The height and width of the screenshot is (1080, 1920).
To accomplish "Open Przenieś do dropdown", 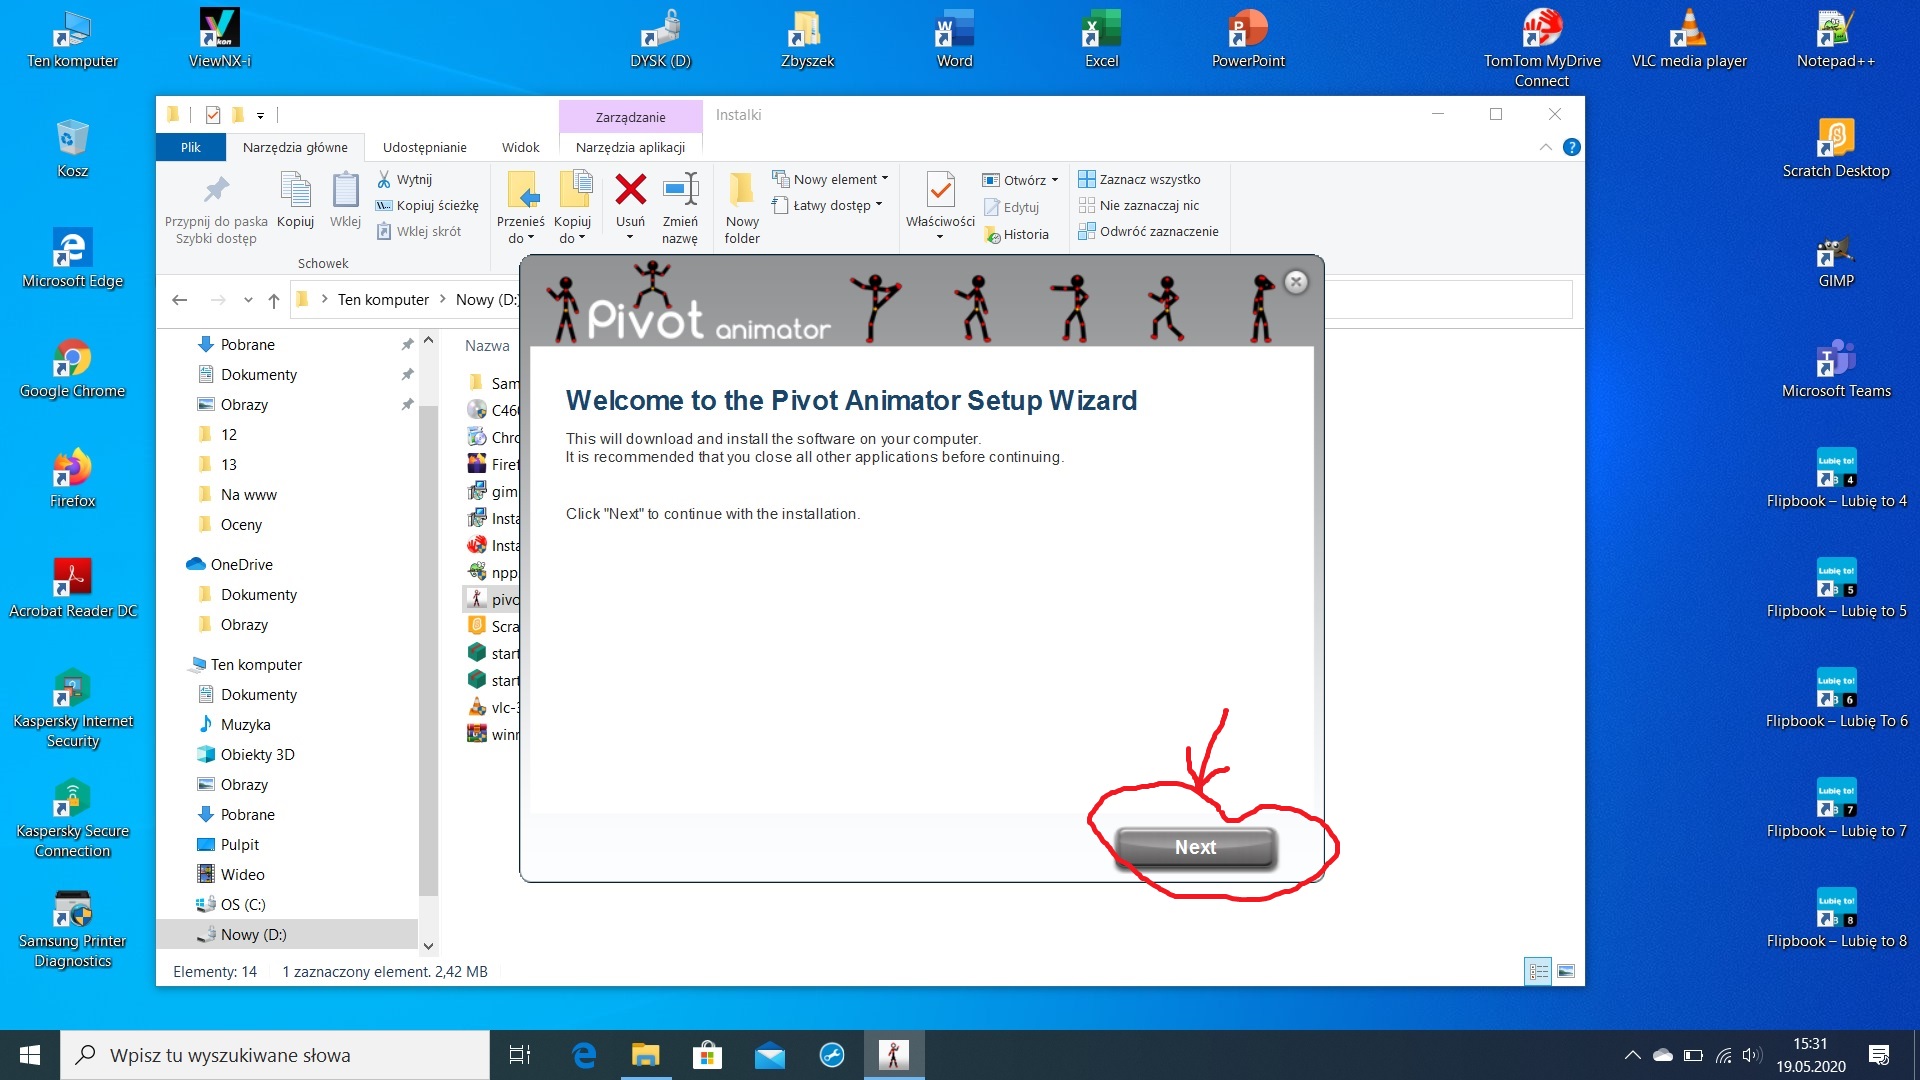I will coord(520,208).
